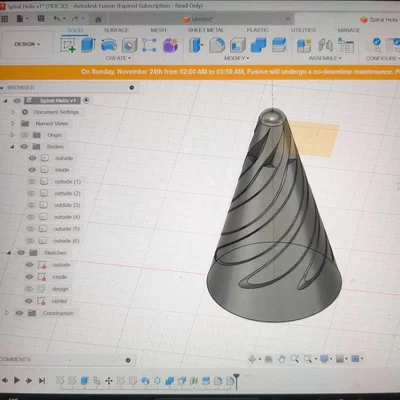
Task: Toggle visibility of the 'design' sketch
Action: pos(29,289)
